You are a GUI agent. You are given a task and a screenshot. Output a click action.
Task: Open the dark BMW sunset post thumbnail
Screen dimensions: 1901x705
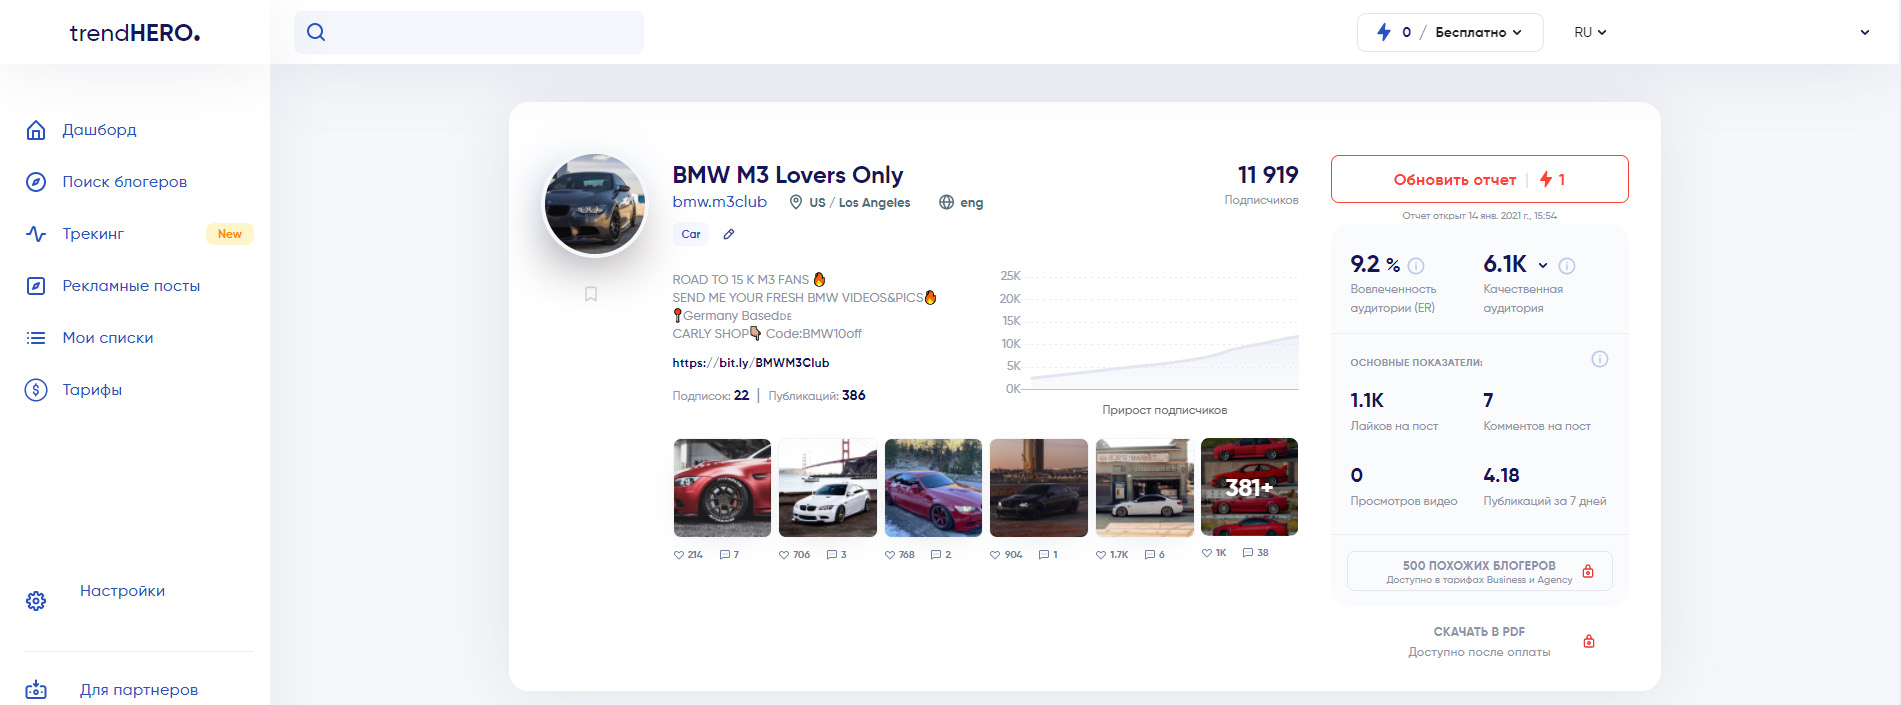[x=1039, y=488]
